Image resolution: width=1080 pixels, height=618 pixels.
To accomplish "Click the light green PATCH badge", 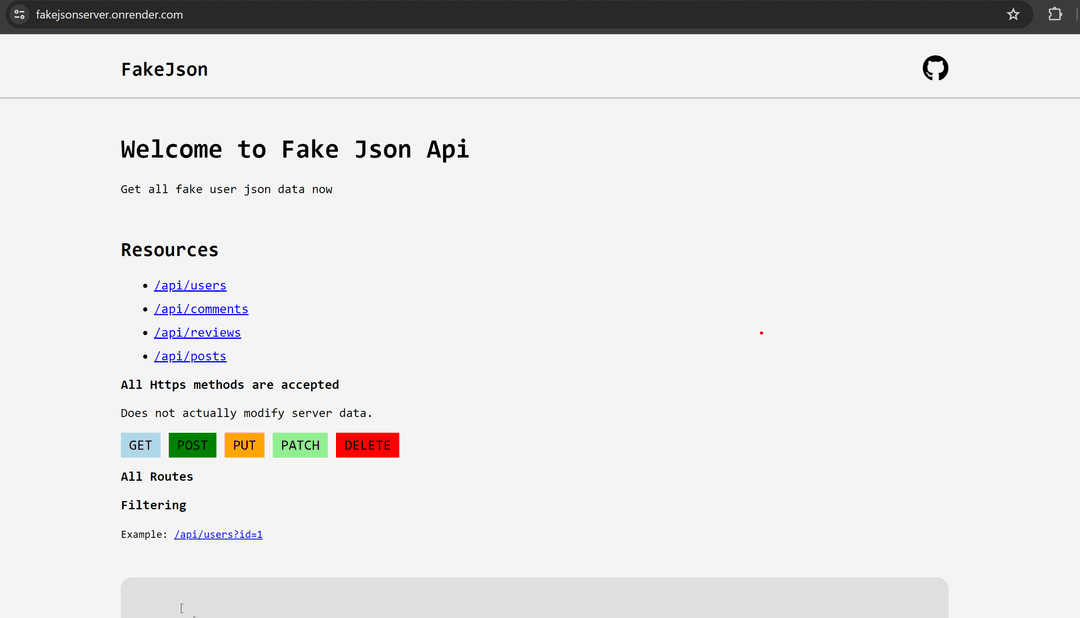I will tap(300, 445).
